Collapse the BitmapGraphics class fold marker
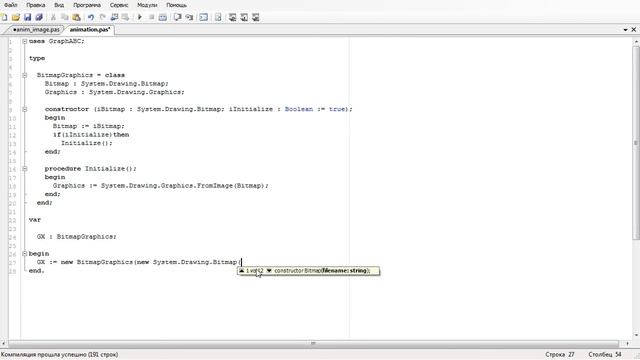 25,75
